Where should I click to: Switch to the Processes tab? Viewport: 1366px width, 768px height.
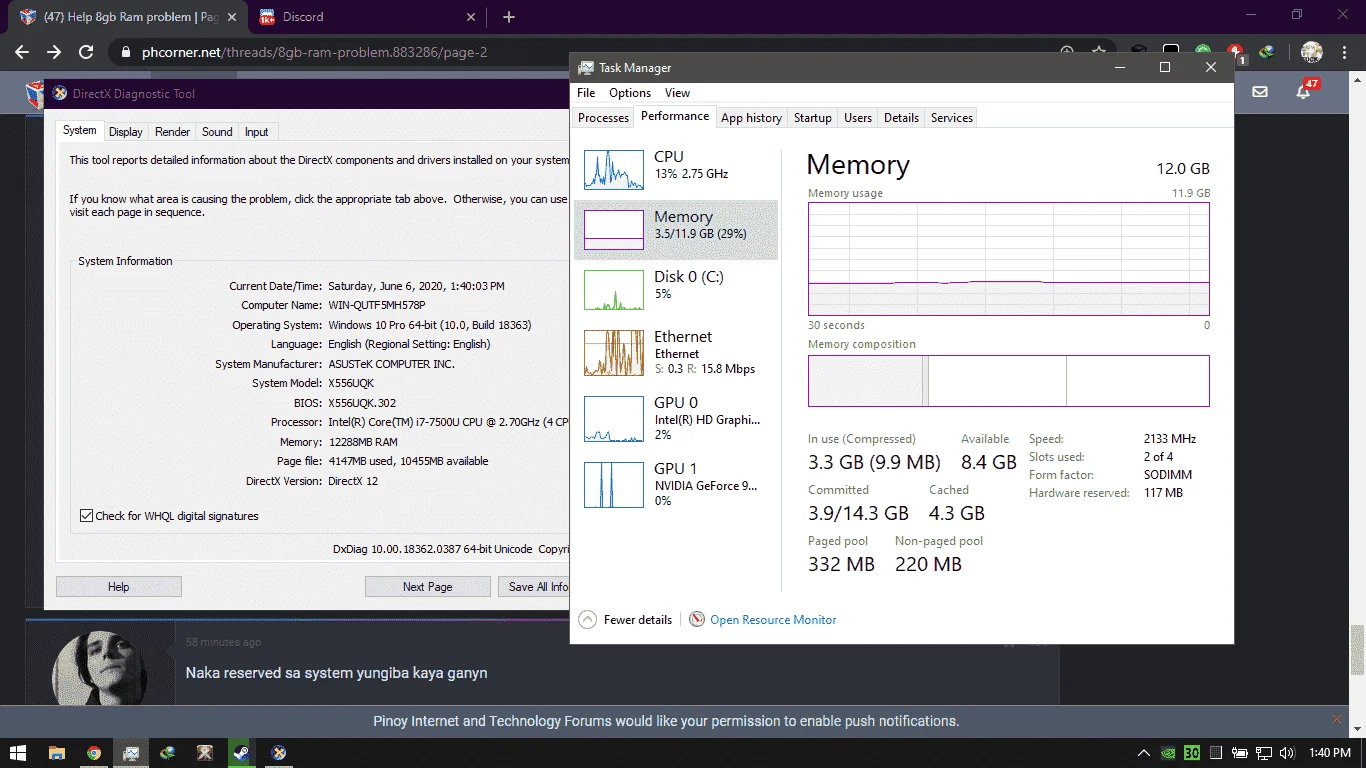coord(604,118)
